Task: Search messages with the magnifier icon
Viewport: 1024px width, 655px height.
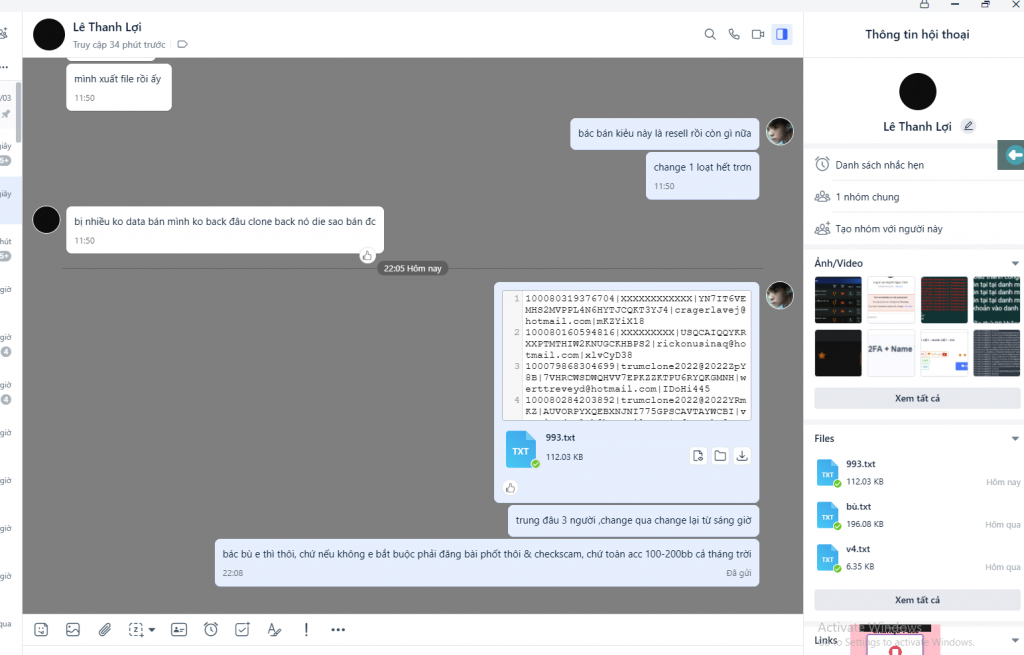Action: 710,34
